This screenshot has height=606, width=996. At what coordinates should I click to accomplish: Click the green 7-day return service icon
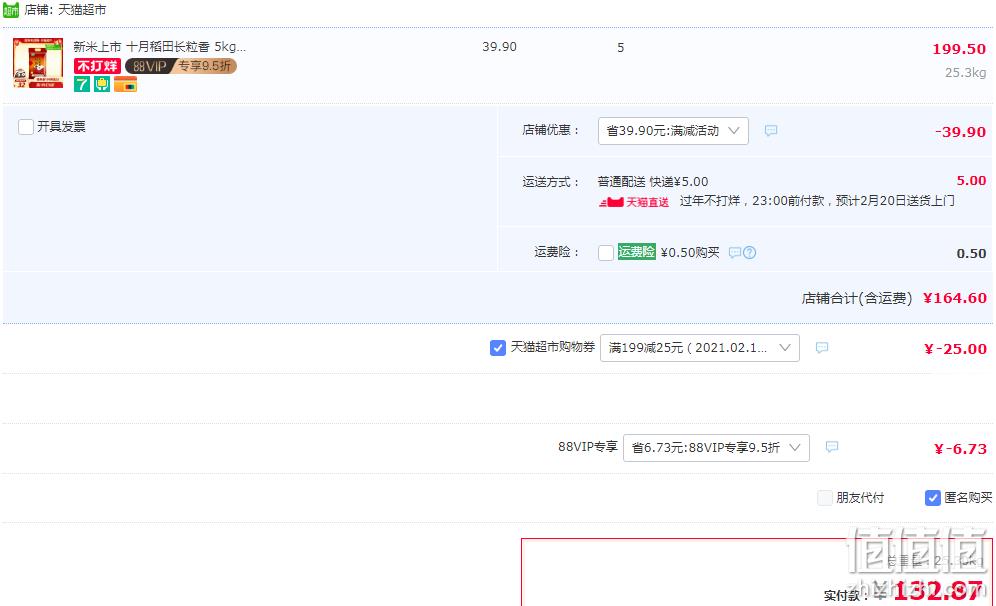tap(82, 84)
